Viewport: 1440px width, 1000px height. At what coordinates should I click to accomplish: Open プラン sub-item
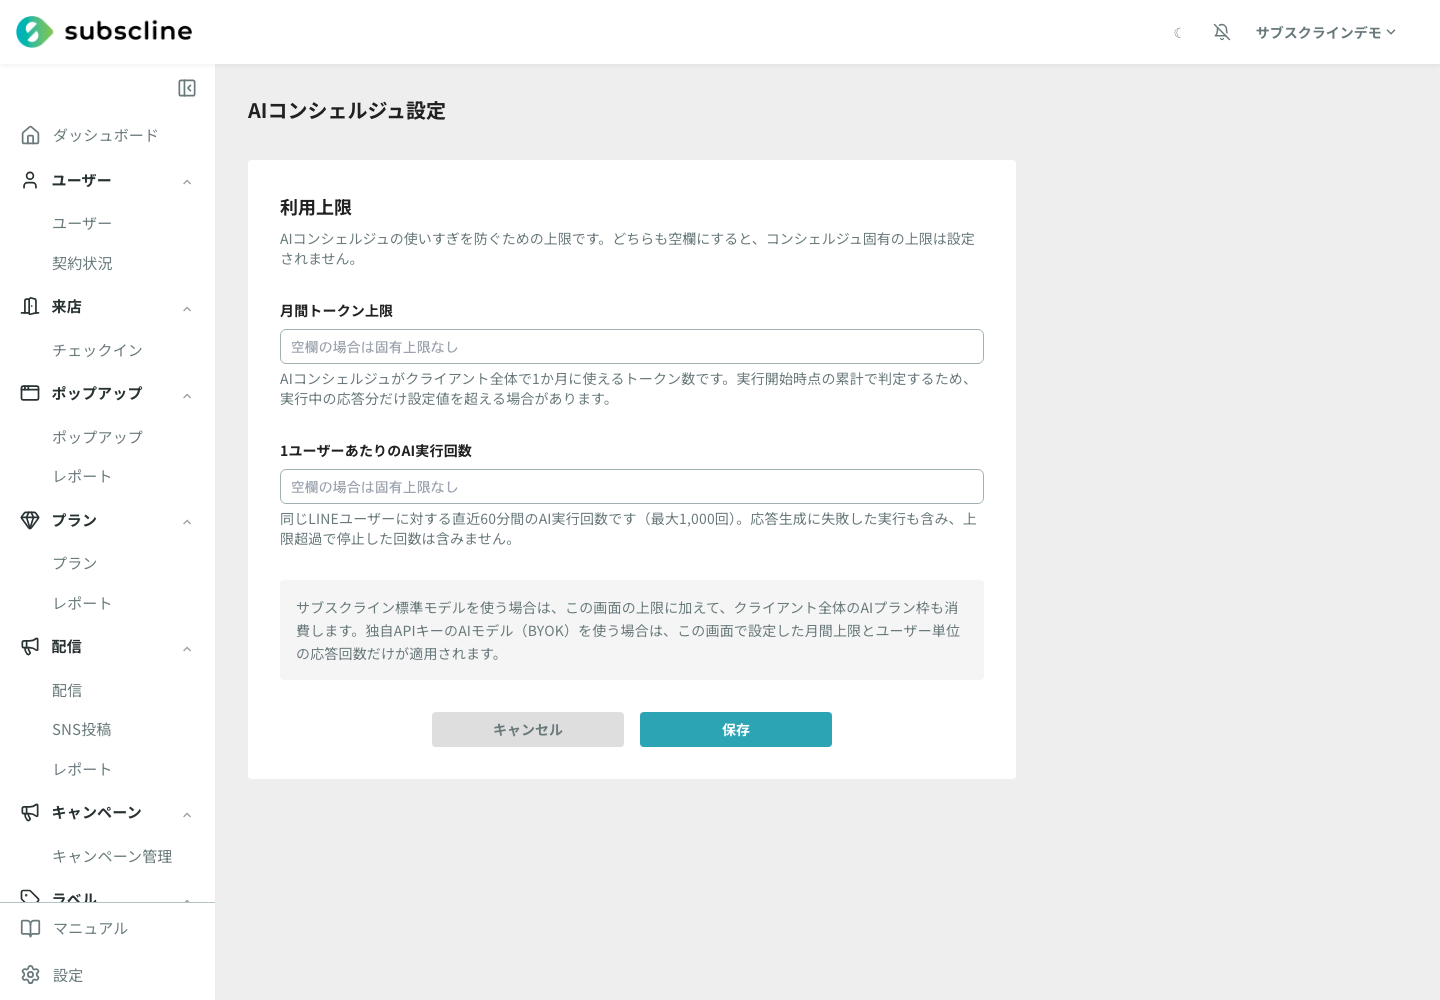(75, 563)
